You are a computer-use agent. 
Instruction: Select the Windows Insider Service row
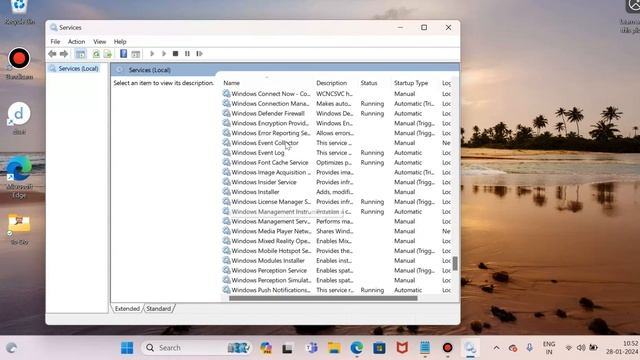pyautogui.click(x=337, y=182)
